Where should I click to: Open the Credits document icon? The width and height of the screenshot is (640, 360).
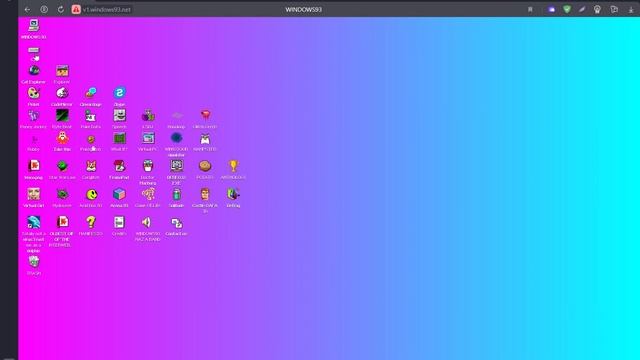119,222
